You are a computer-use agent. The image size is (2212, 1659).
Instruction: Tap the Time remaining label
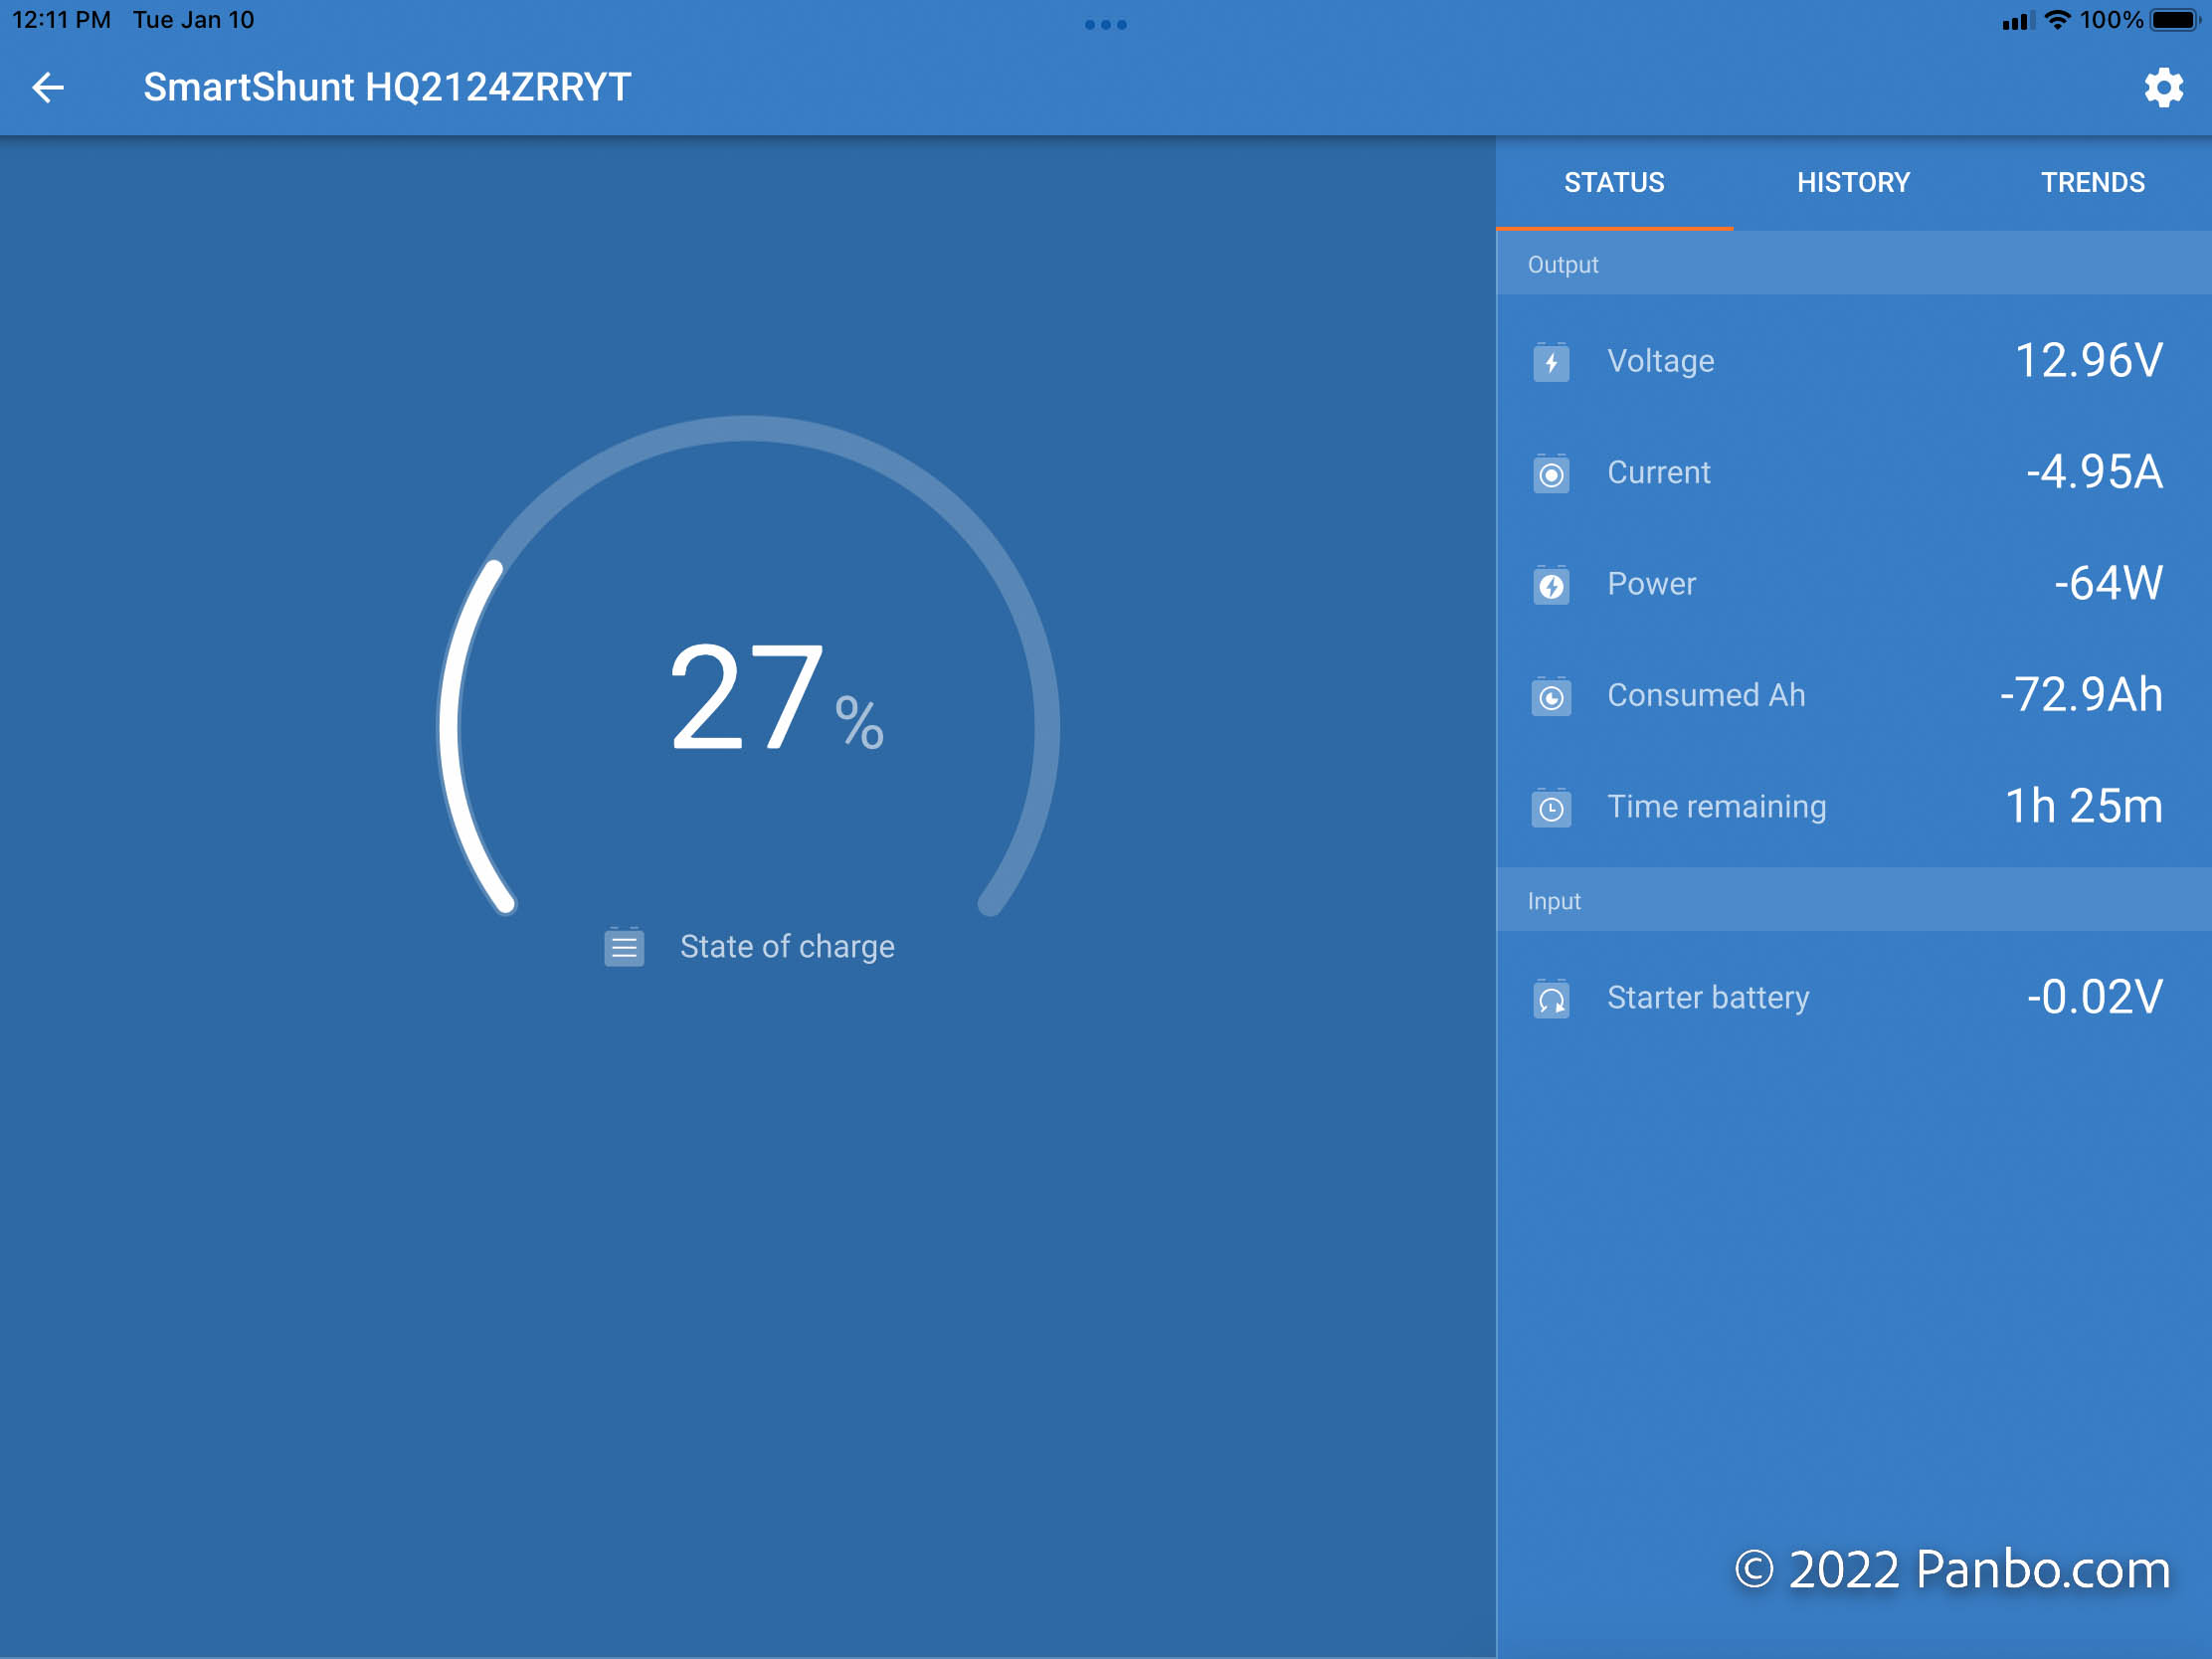pyautogui.click(x=1716, y=807)
